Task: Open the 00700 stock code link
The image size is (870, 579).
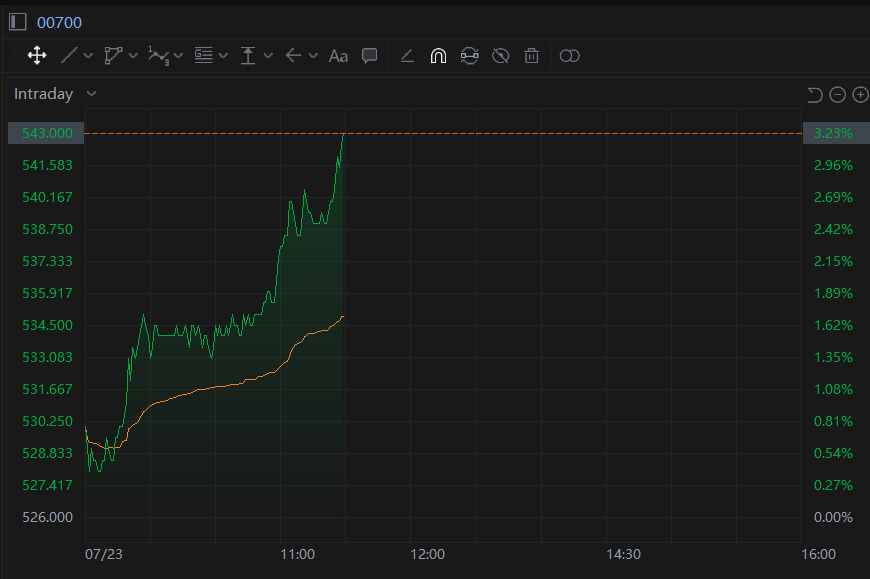Action: pyautogui.click(x=59, y=23)
